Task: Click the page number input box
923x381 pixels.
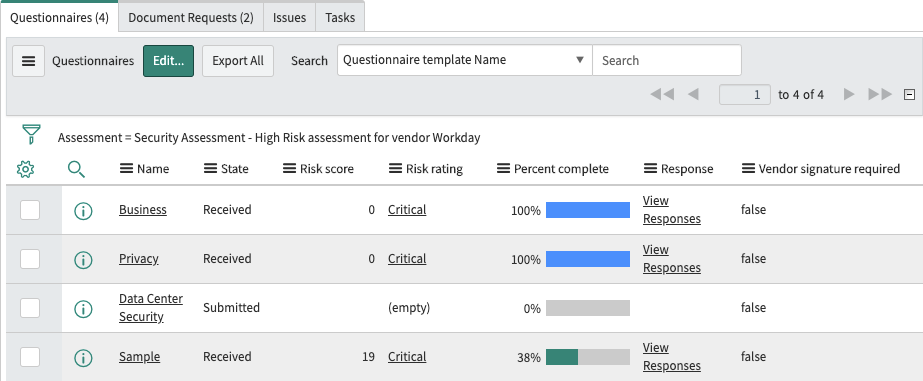Action: 745,94
